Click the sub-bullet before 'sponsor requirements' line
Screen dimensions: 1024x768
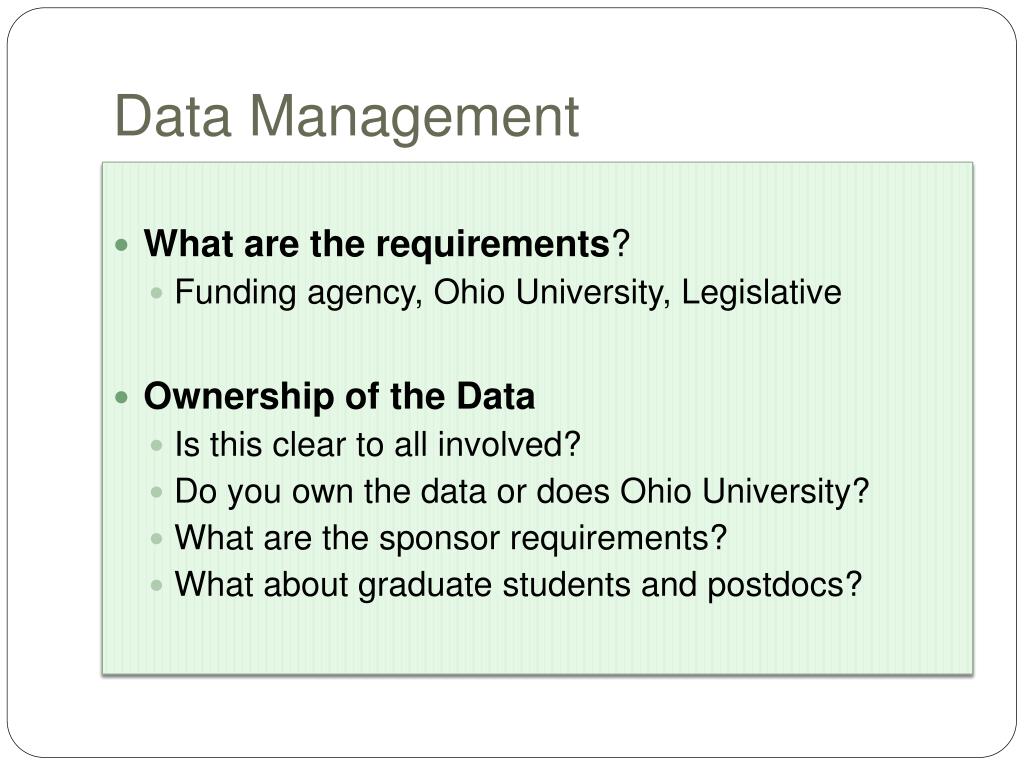point(156,539)
